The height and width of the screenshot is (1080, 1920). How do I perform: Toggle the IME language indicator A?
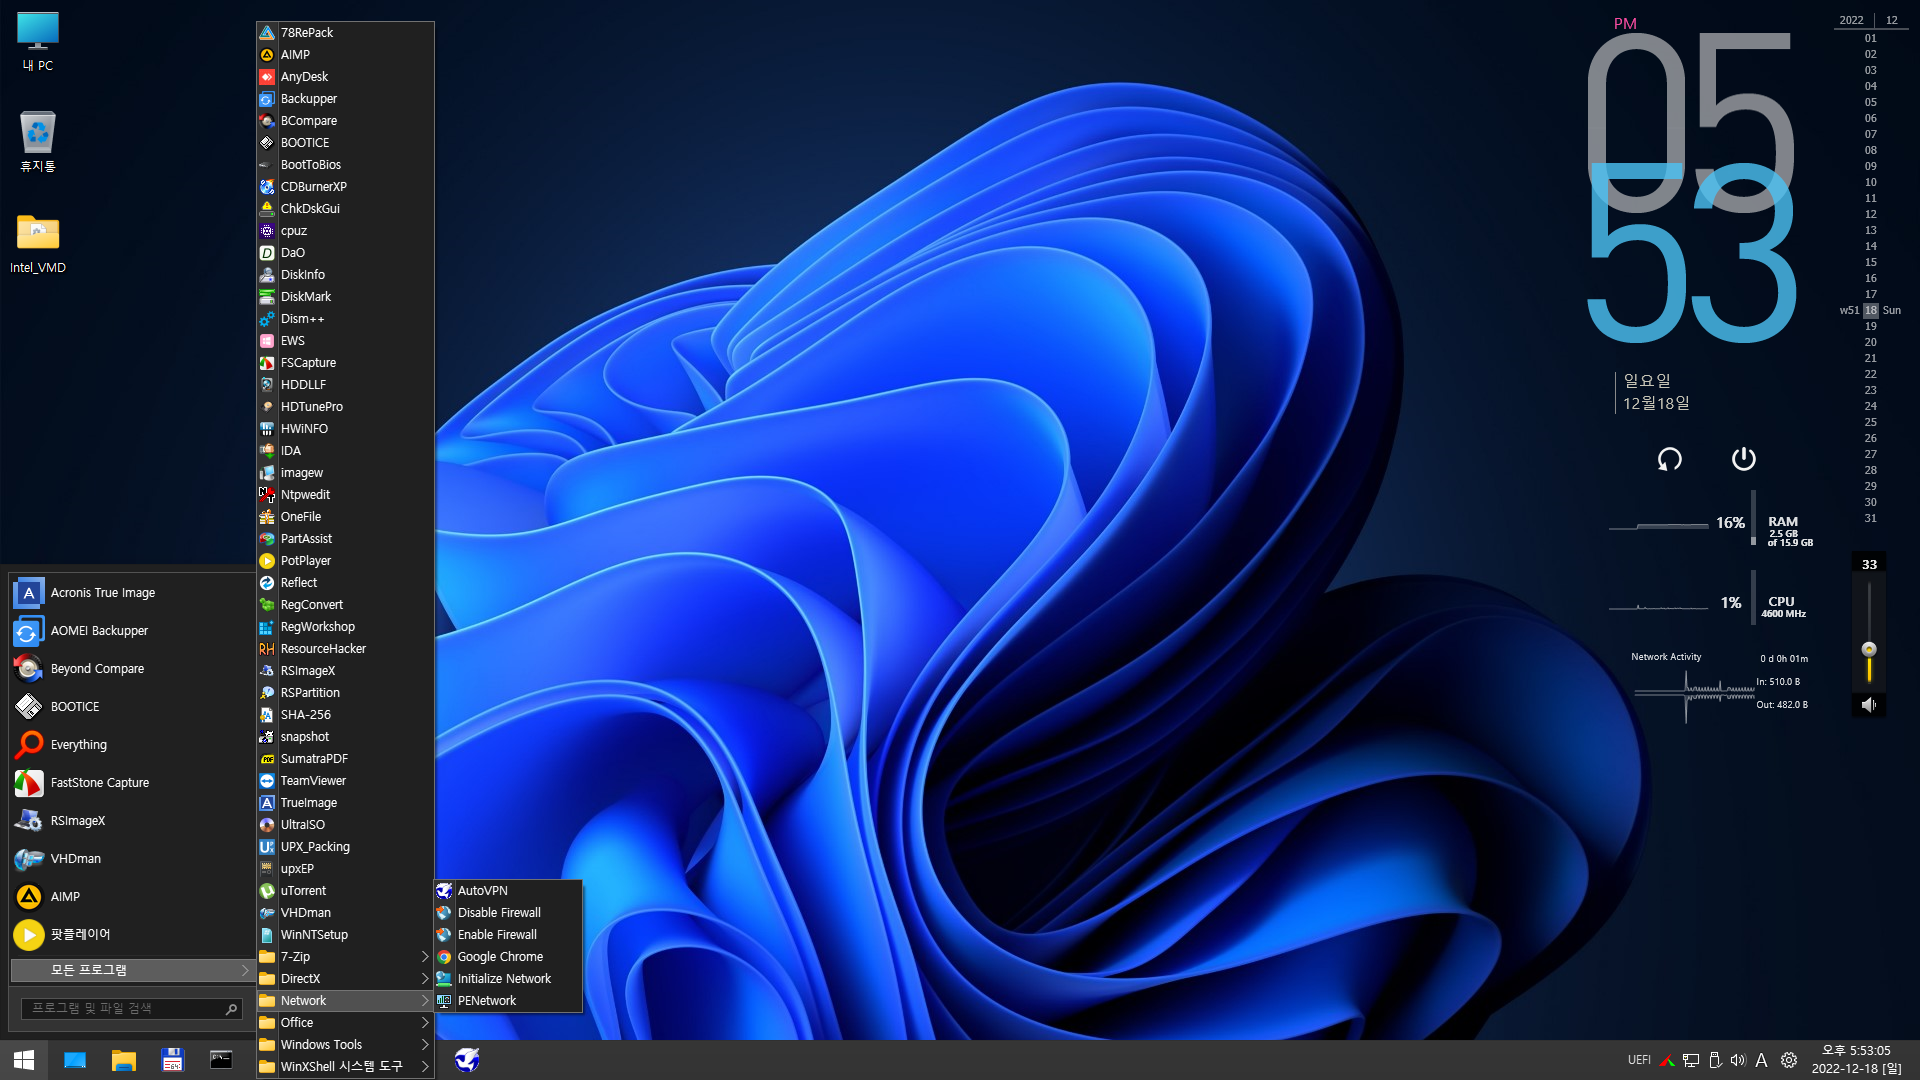[1761, 1060]
